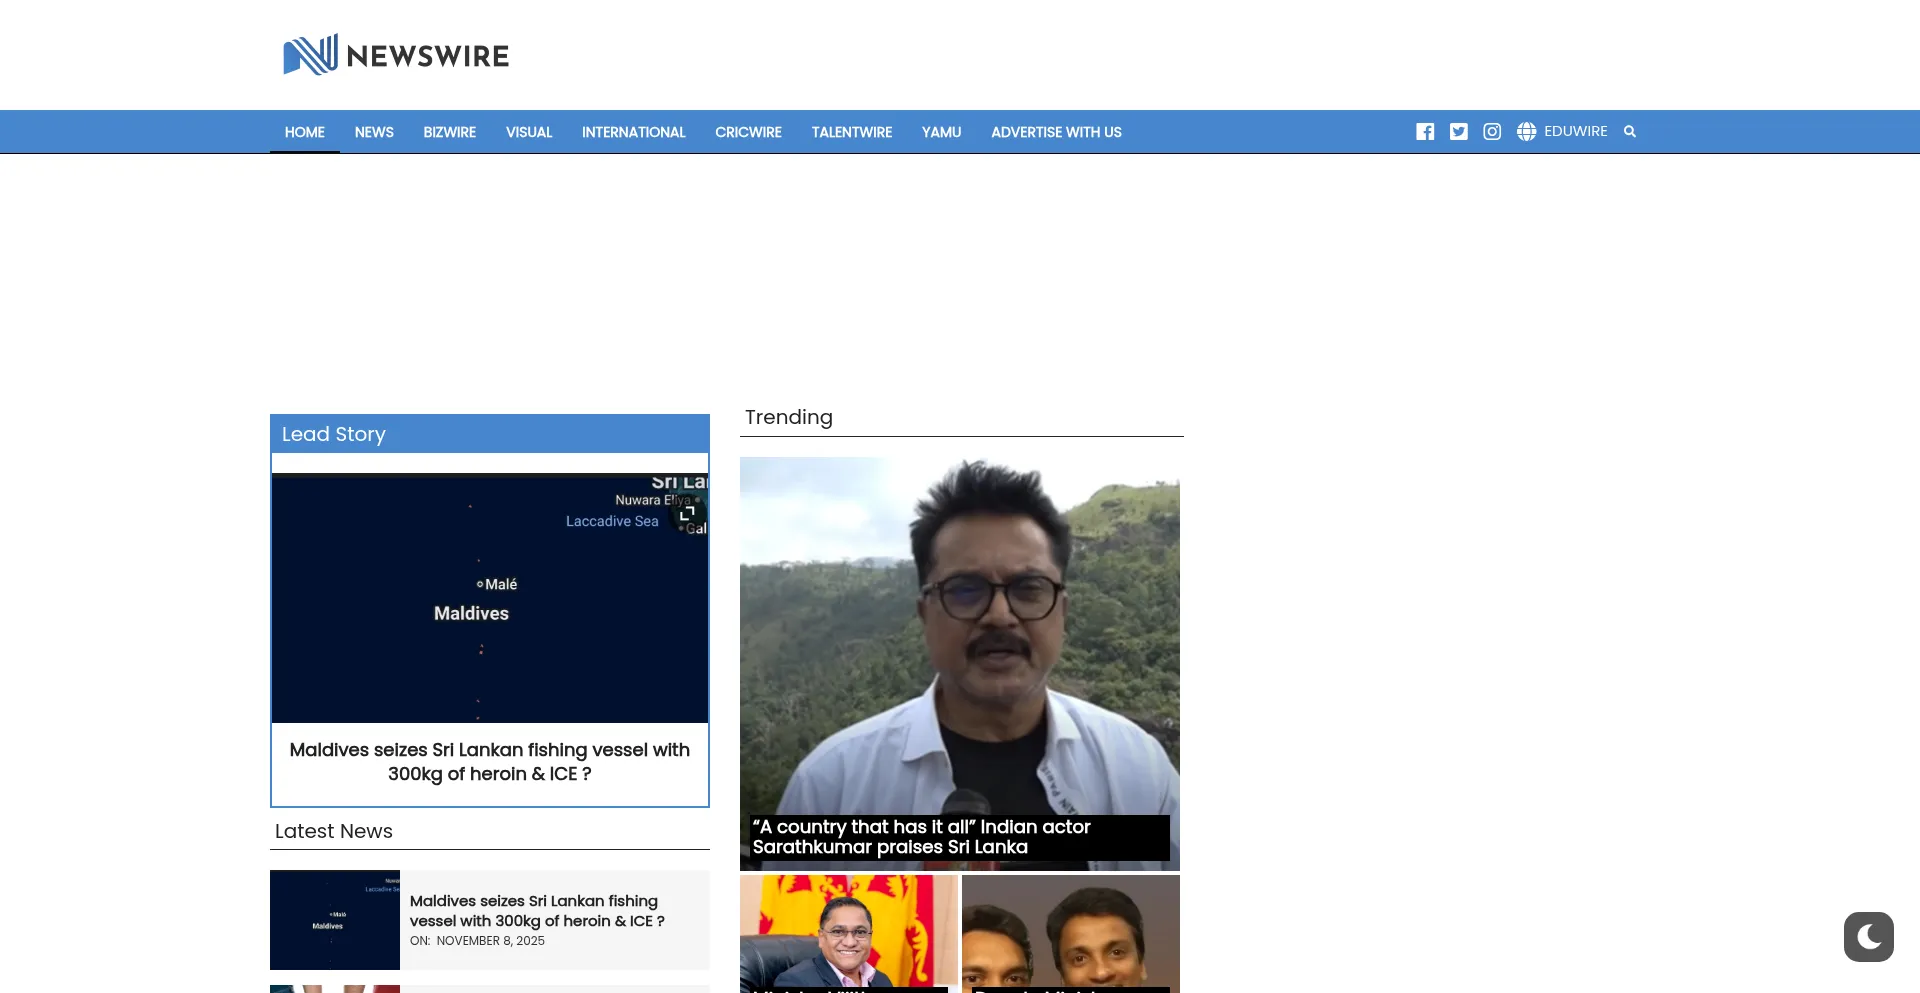The width and height of the screenshot is (1920, 993).
Task: Open the YAMU menu item
Action: coord(941,132)
